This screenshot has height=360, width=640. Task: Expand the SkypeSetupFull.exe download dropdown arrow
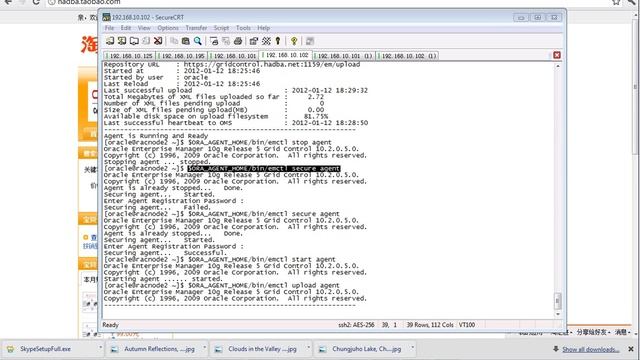point(100,348)
